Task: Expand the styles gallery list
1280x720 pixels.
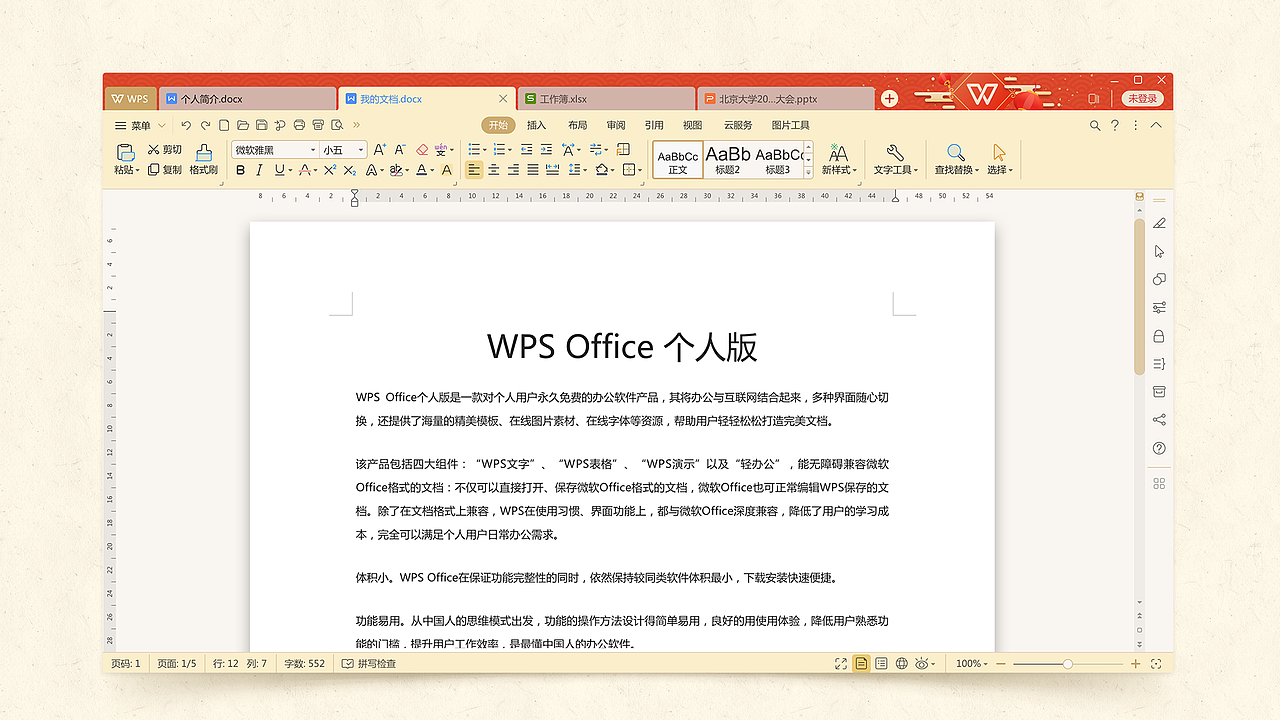Action: click(808, 174)
